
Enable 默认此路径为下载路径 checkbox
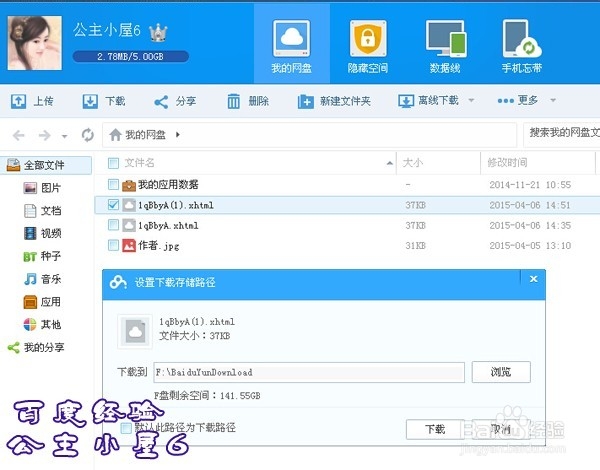tap(126, 428)
